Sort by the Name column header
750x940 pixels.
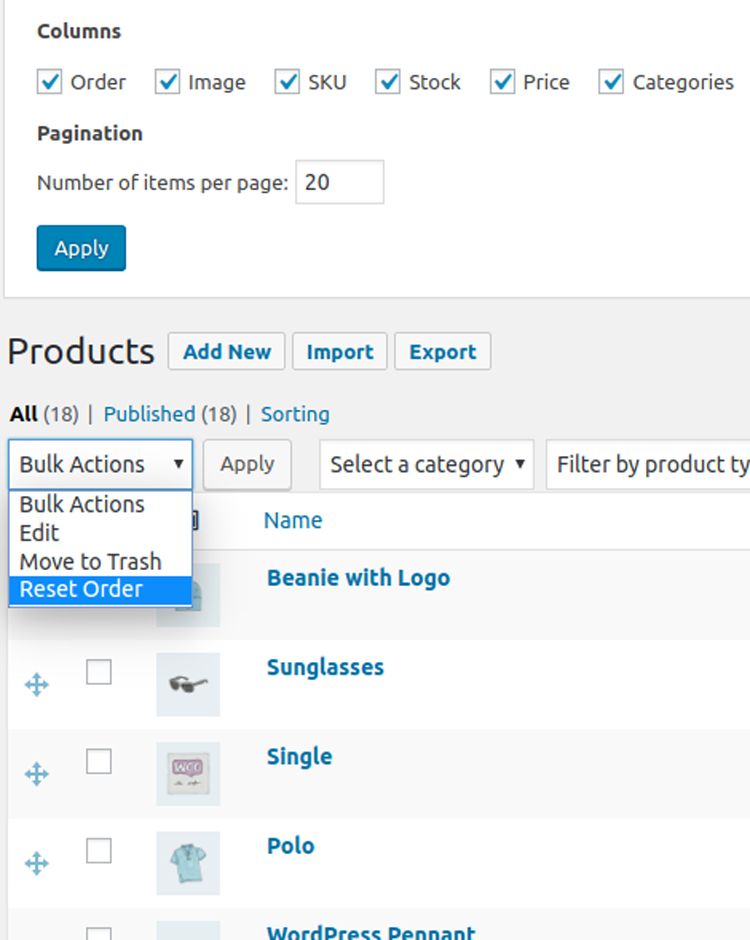pyautogui.click(x=293, y=520)
